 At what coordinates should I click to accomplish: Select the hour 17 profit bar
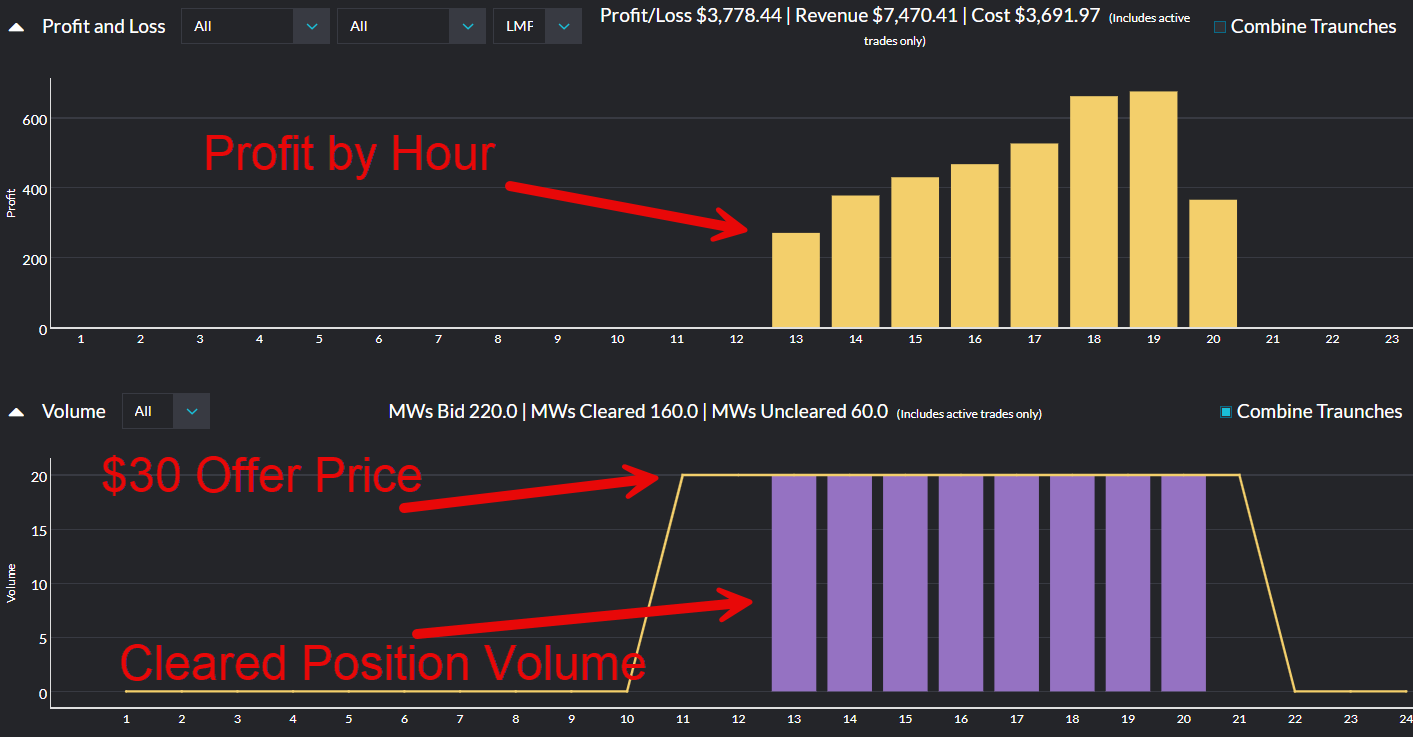(x=1034, y=235)
